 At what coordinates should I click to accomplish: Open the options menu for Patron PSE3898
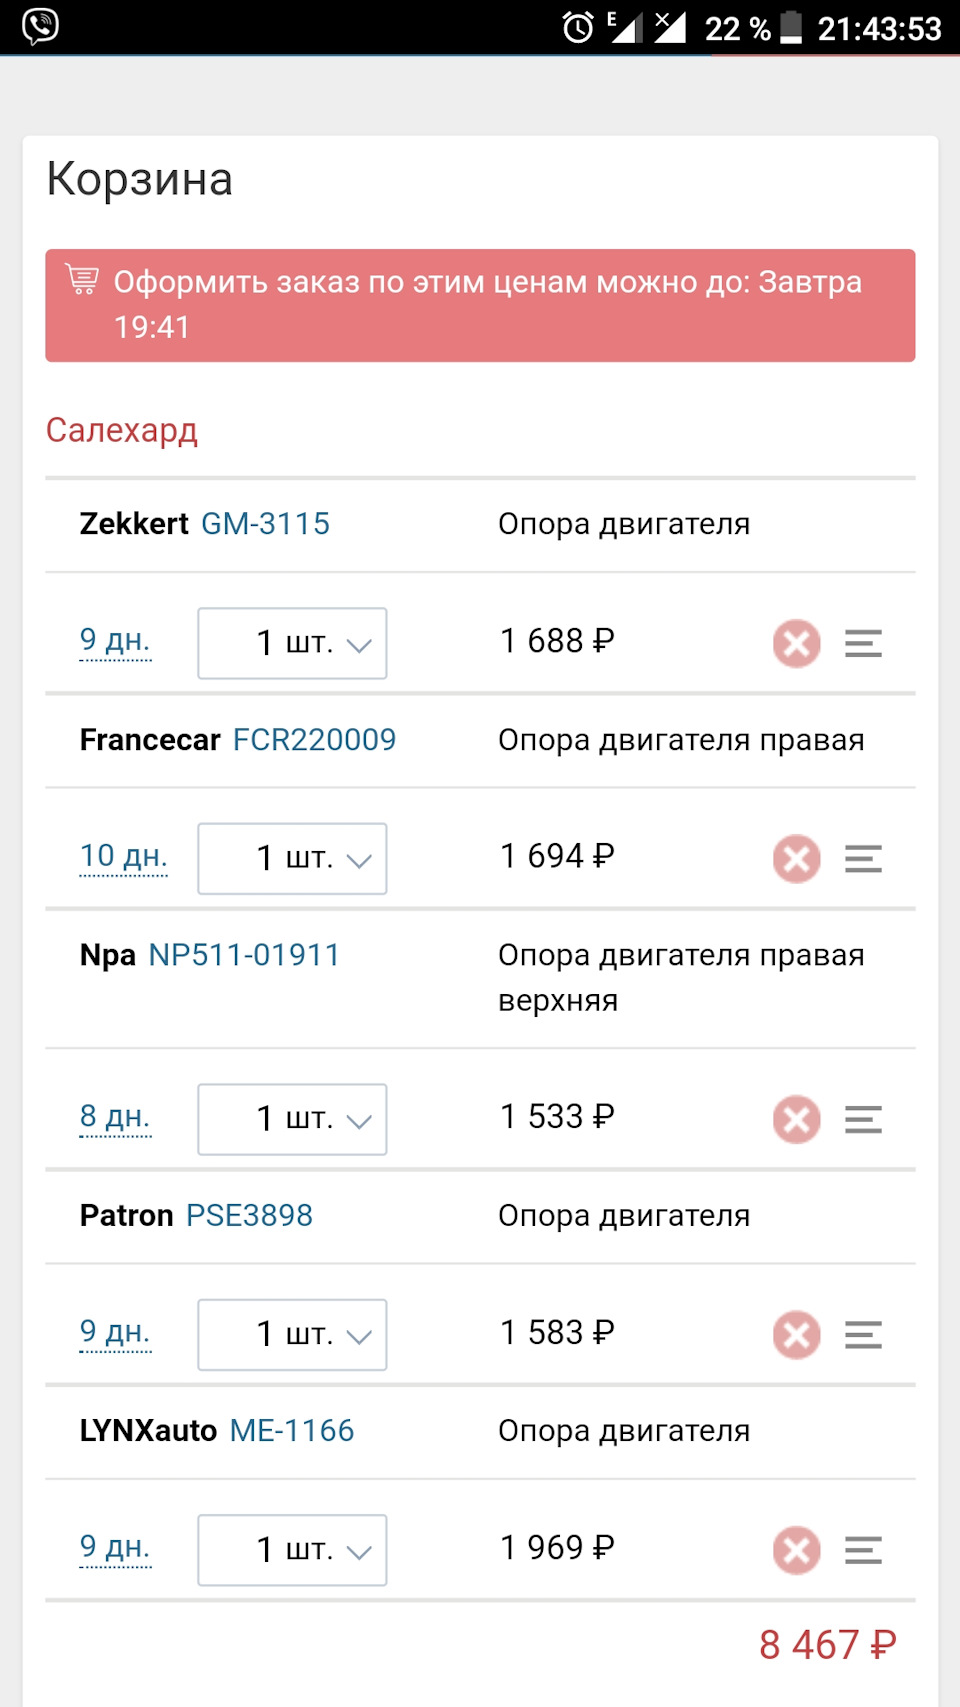tap(863, 1334)
